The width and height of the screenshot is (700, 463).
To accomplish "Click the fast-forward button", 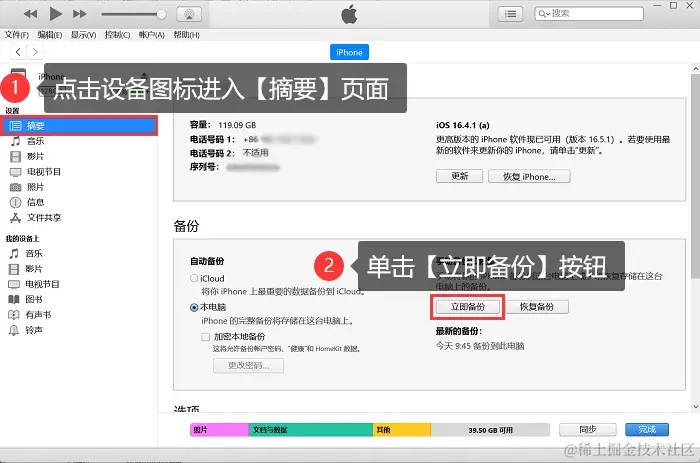I will [x=79, y=14].
